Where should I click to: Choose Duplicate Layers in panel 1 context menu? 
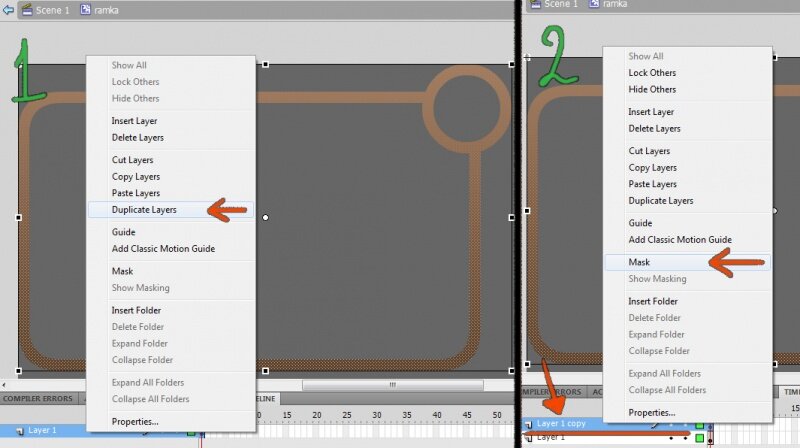[144, 210]
